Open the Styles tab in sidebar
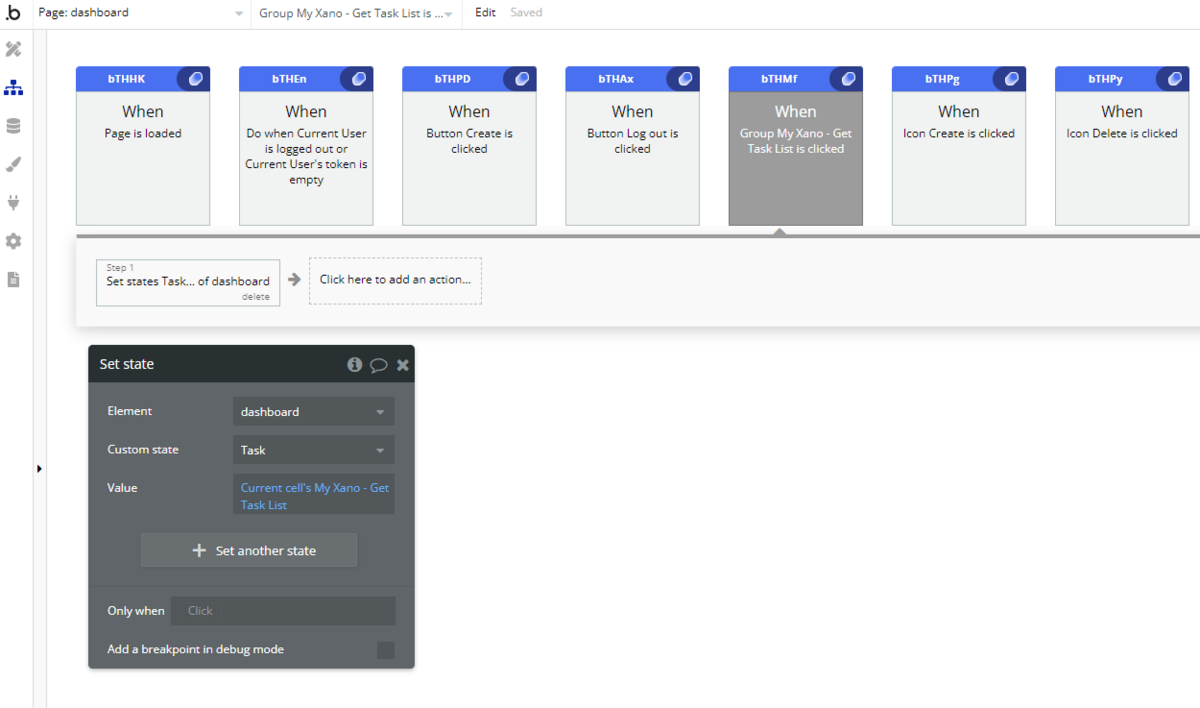 click(x=13, y=164)
